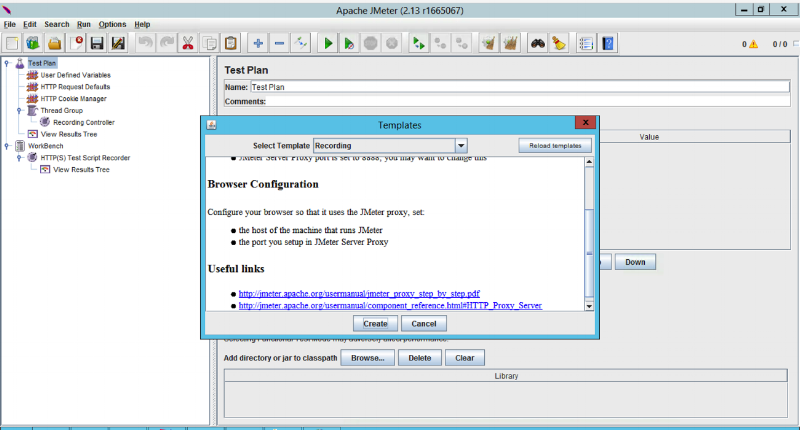Open the Options menu
800x430 pixels.
click(x=112, y=24)
